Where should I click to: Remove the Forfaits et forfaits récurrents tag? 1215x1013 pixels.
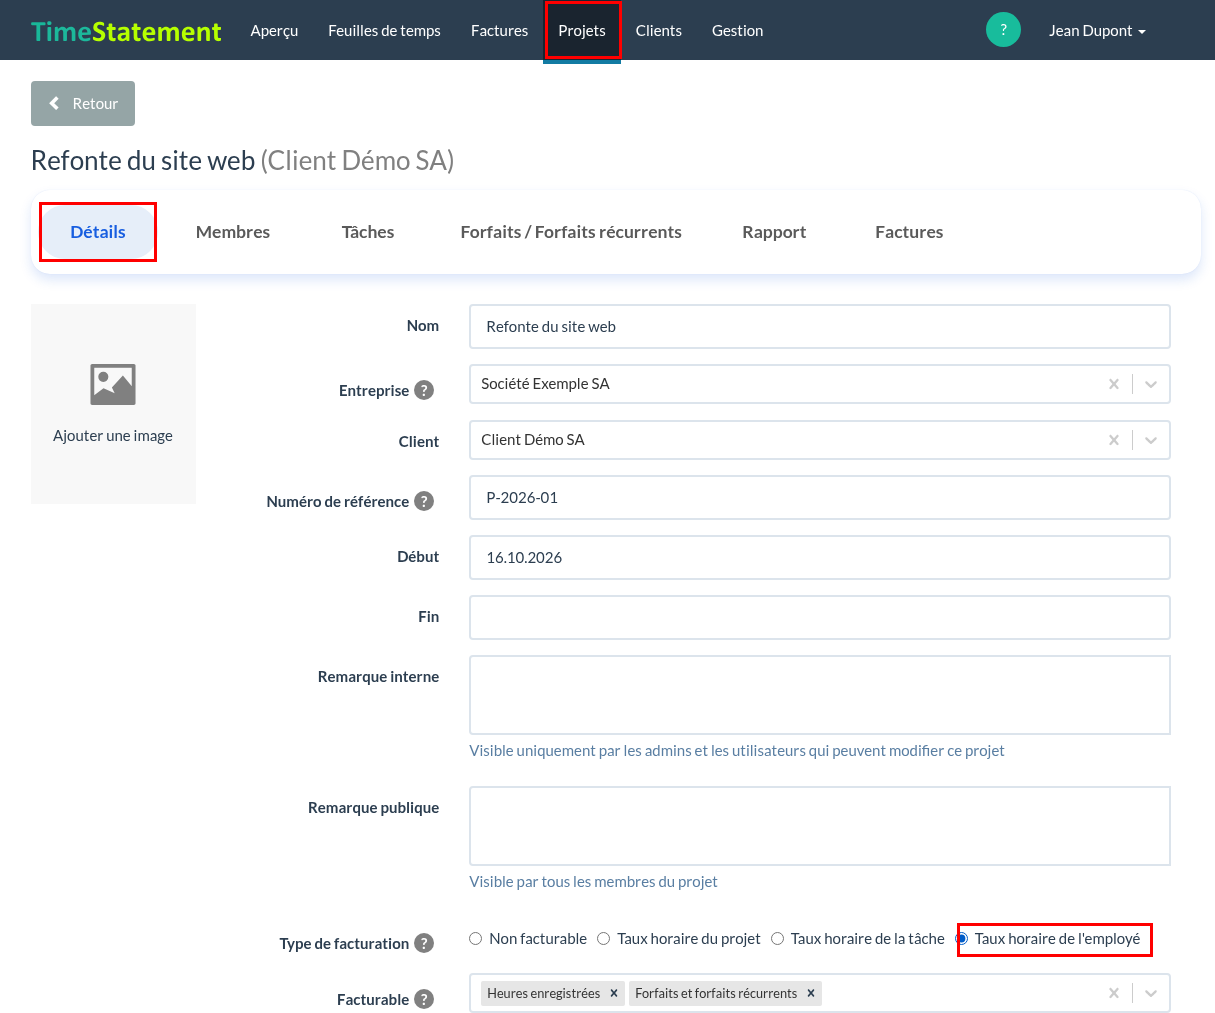[x=811, y=993]
